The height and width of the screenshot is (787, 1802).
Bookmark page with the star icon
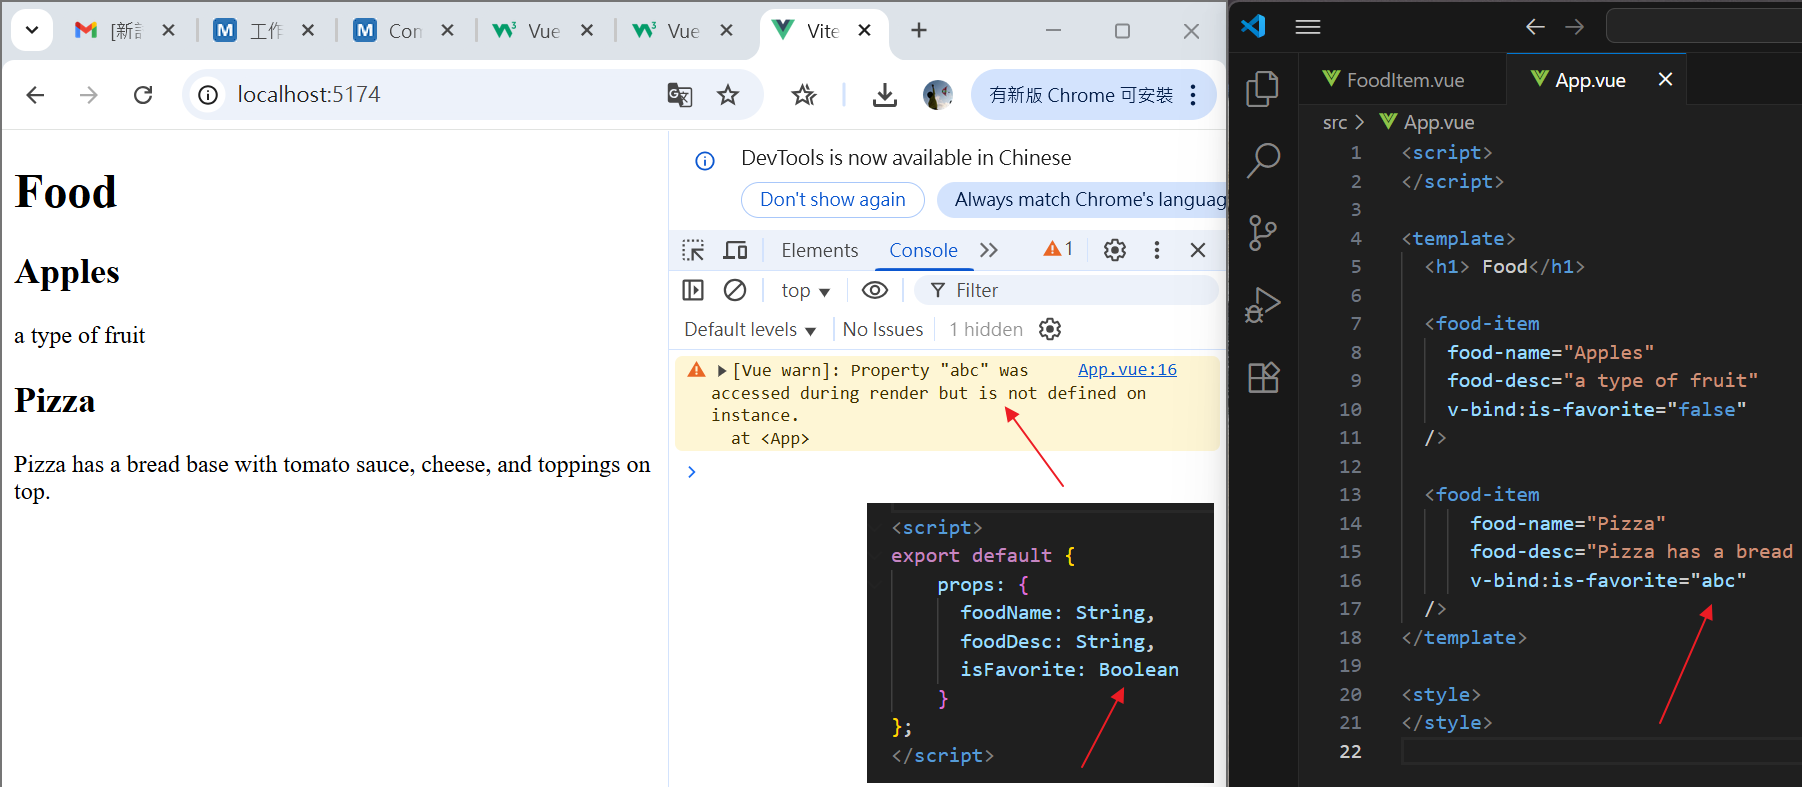point(728,95)
